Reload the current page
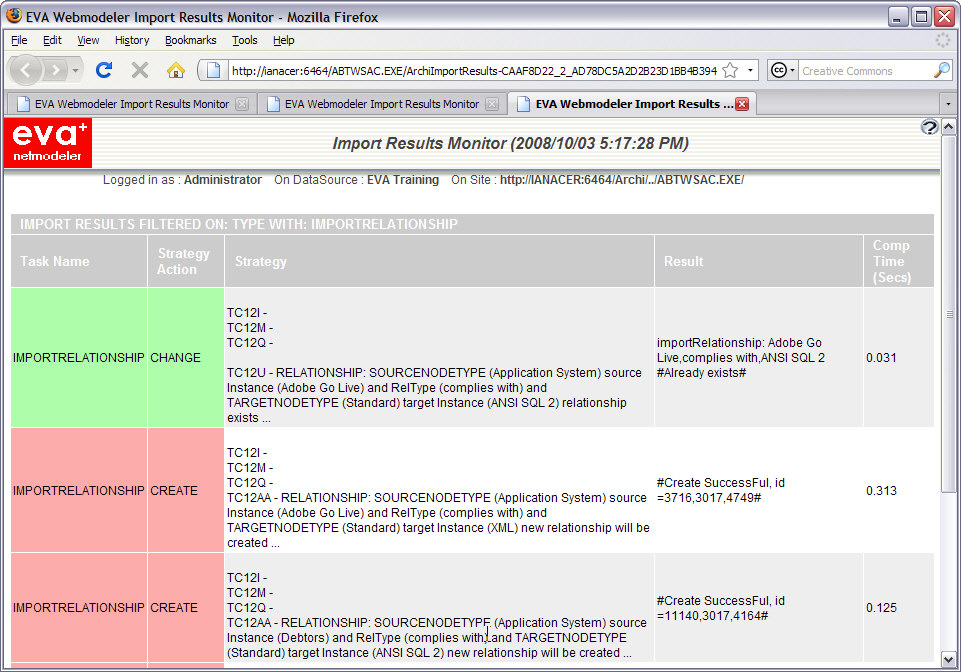 [104, 70]
